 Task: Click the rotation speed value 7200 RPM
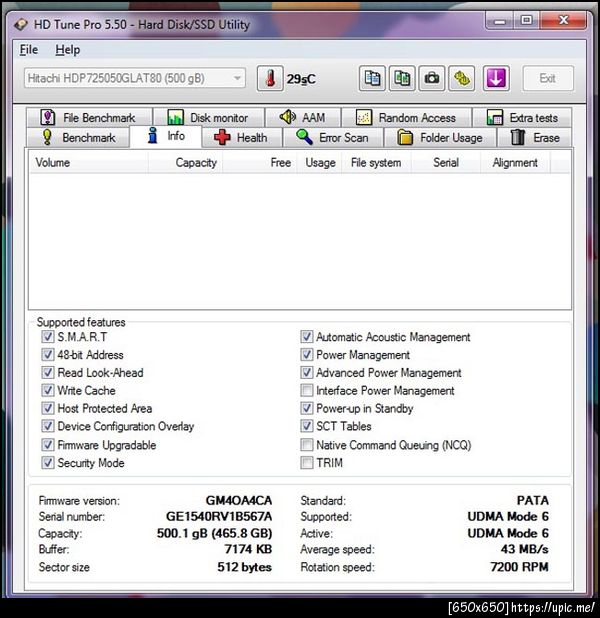click(x=520, y=567)
